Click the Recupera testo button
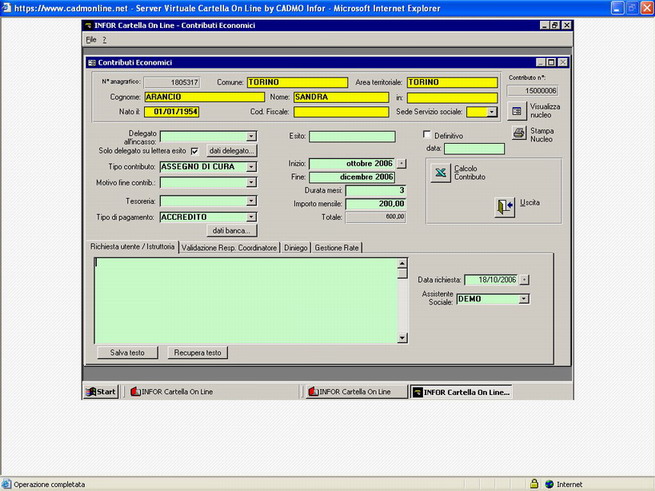 click(198, 353)
